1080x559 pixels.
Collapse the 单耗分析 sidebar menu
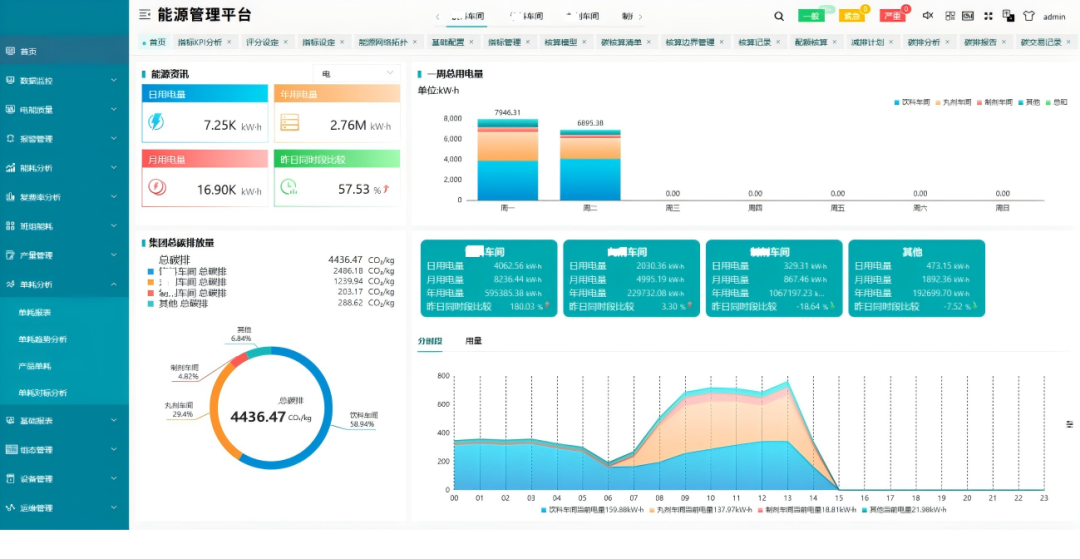tap(114, 284)
